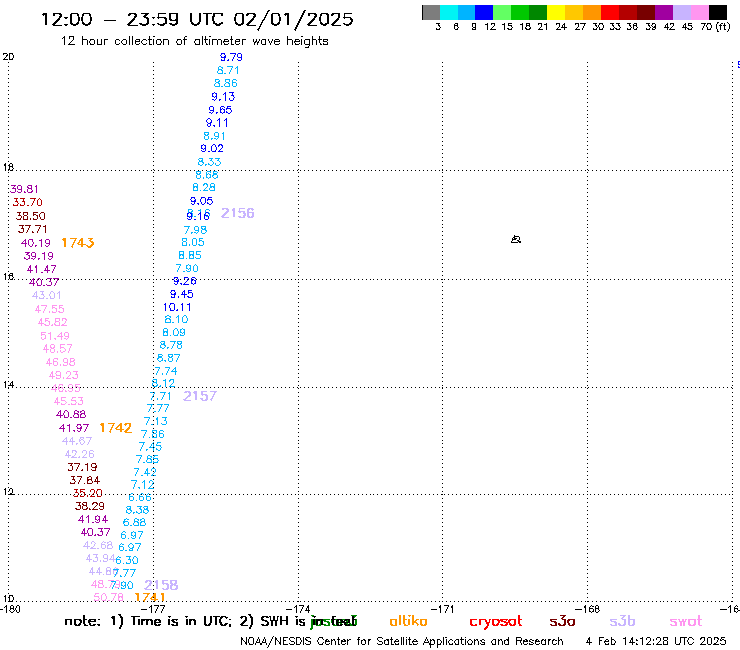Click the orange swatch in the color scale
Viewport: 740px width, 650px height.
(592, 12)
